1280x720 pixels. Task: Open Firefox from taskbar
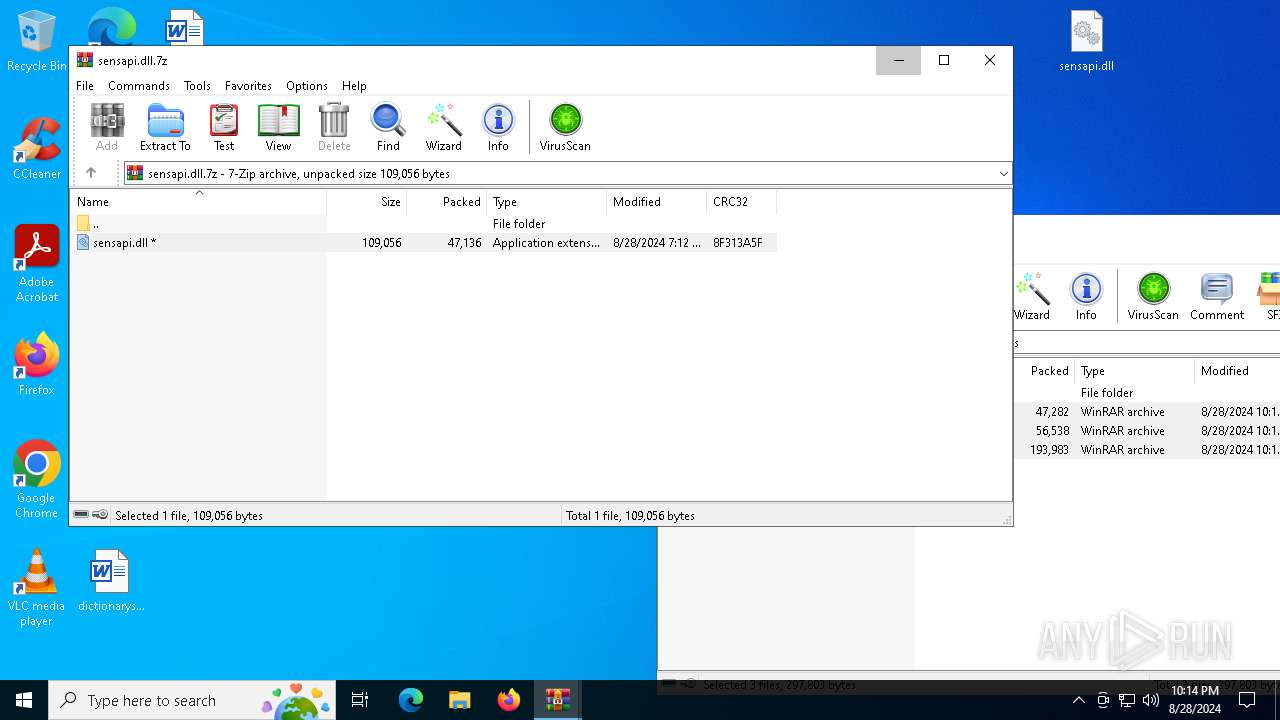509,700
